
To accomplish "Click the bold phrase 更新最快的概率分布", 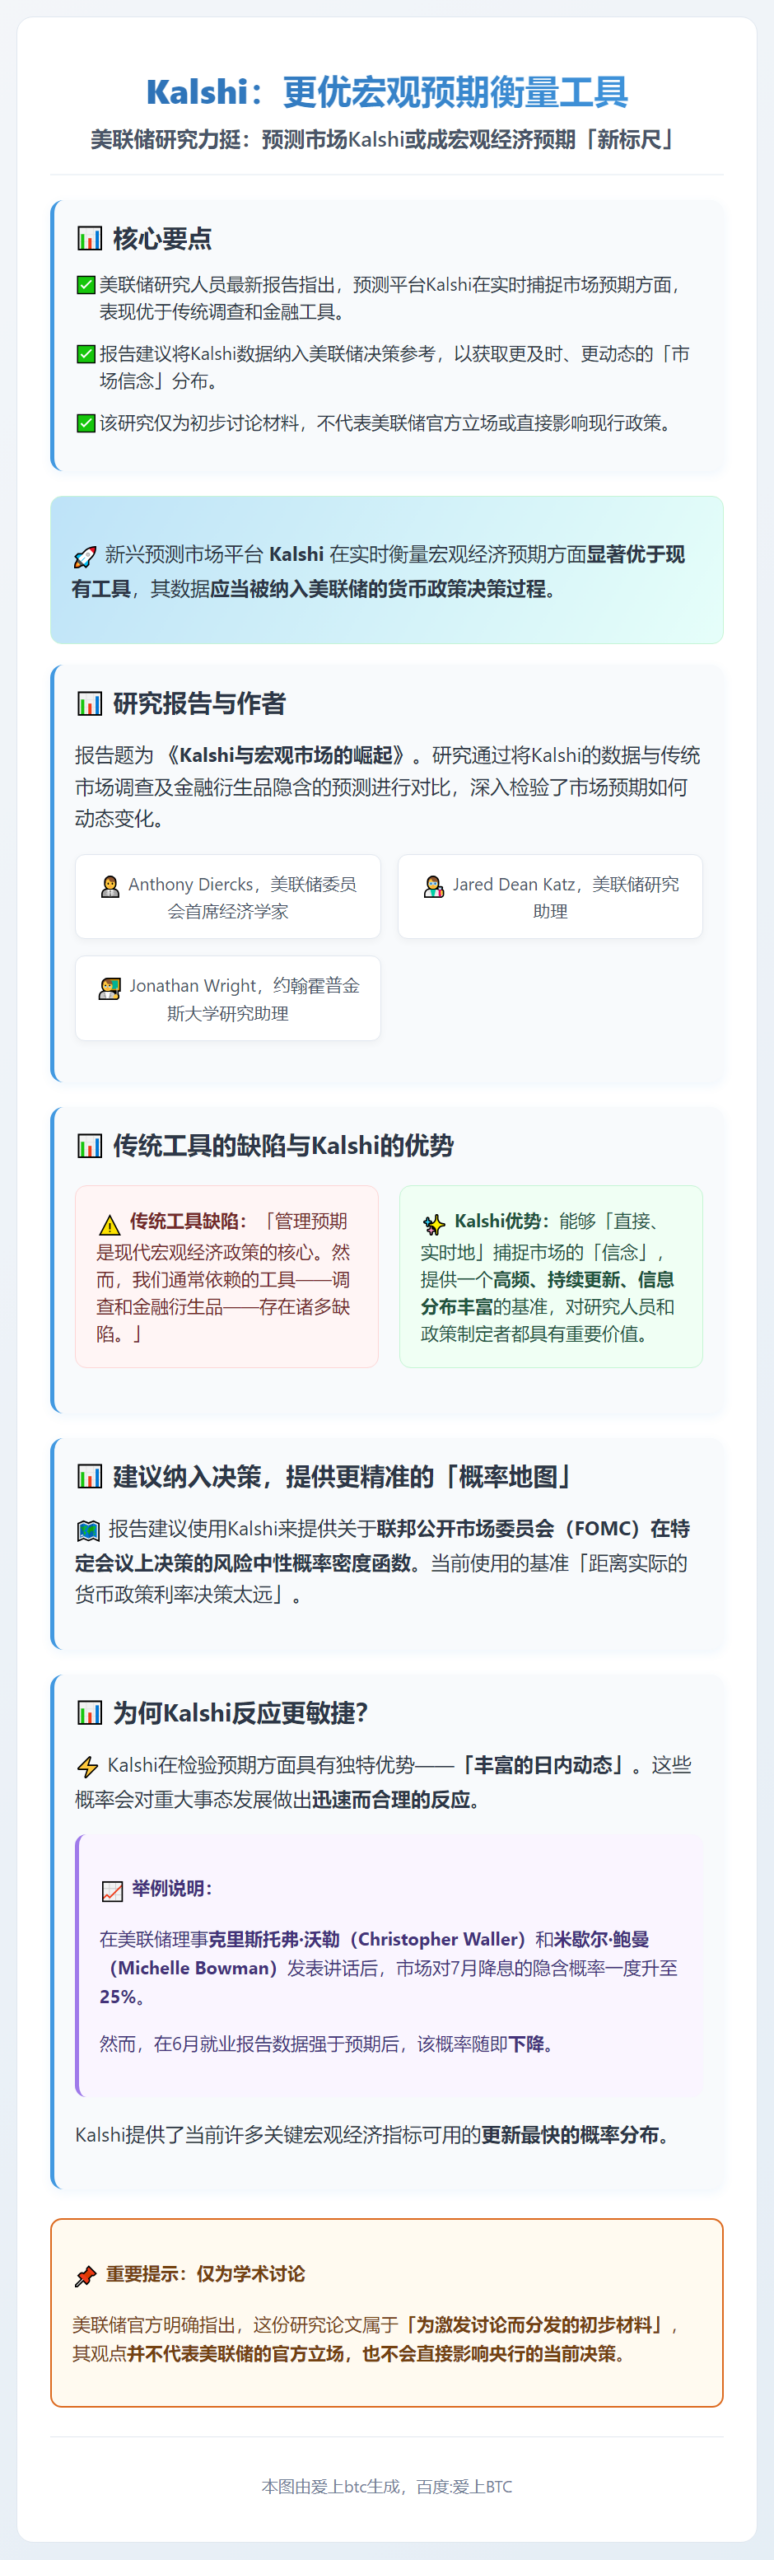I will [570, 2135].
